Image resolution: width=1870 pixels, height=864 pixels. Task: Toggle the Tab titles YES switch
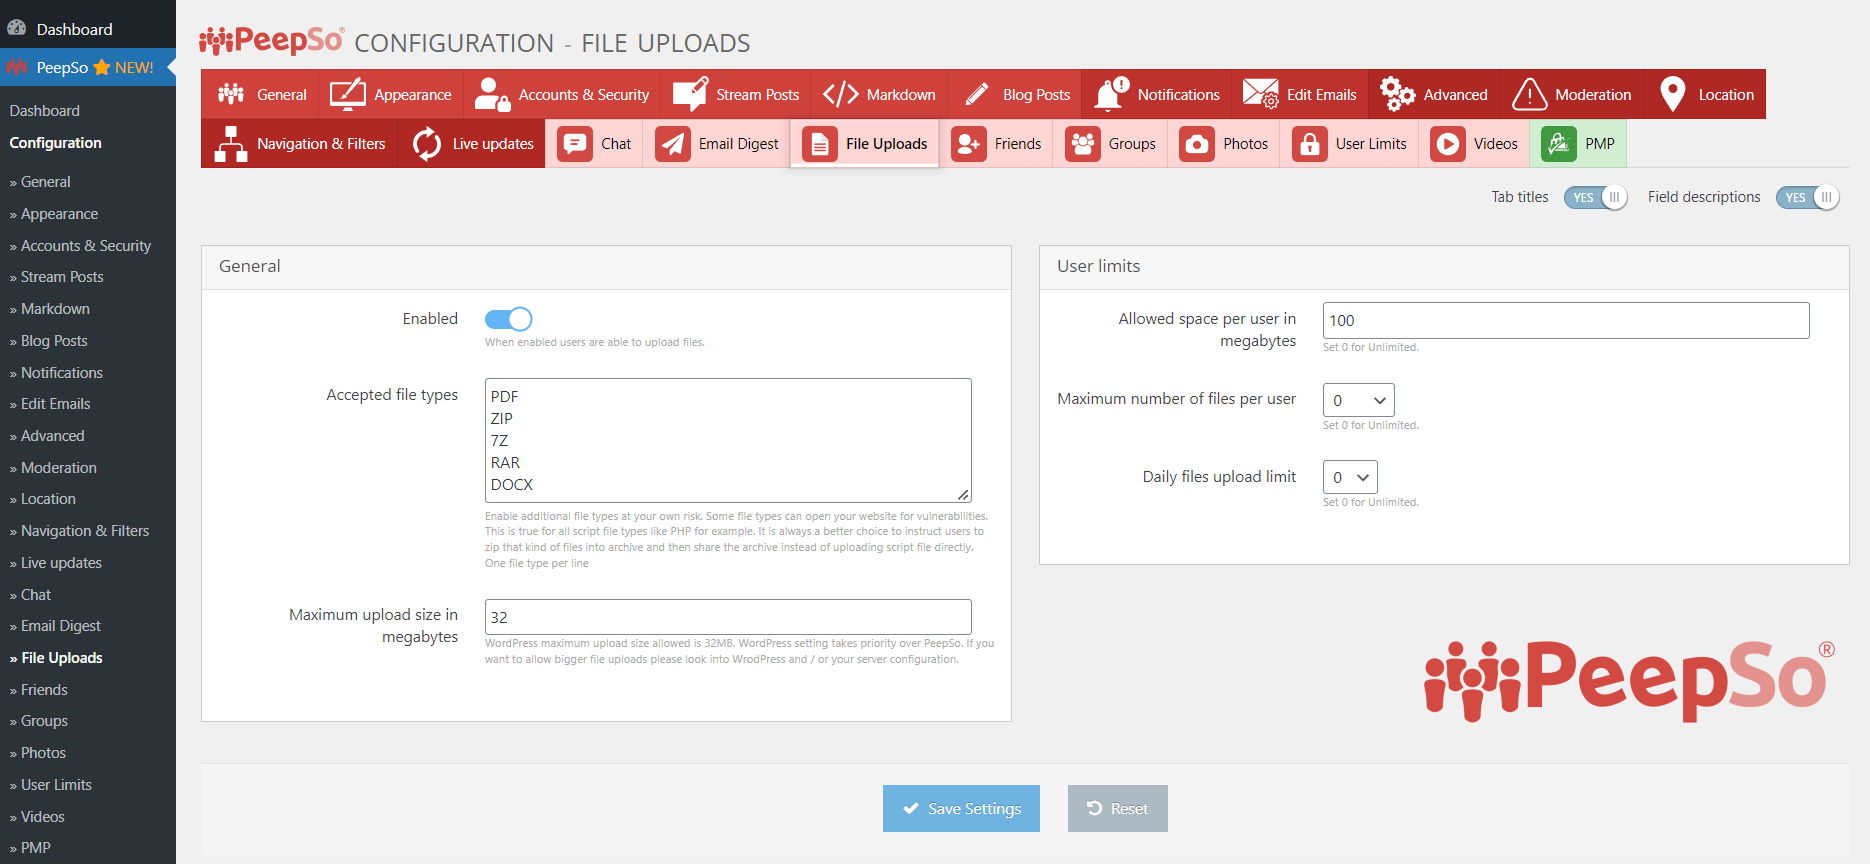tap(1596, 197)
